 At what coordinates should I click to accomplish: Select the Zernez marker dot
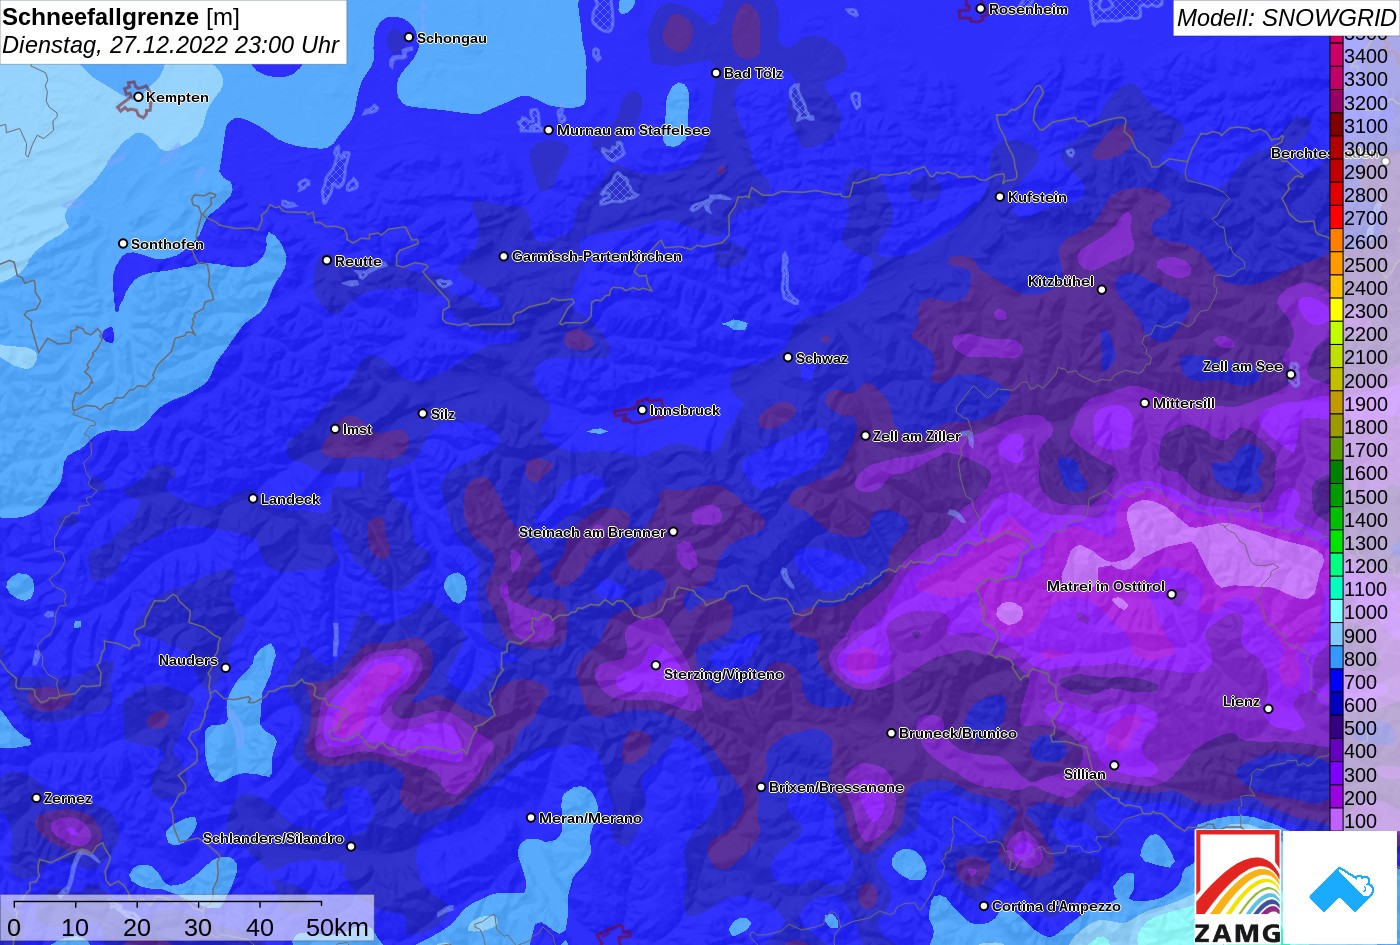(x=36, y=798)
